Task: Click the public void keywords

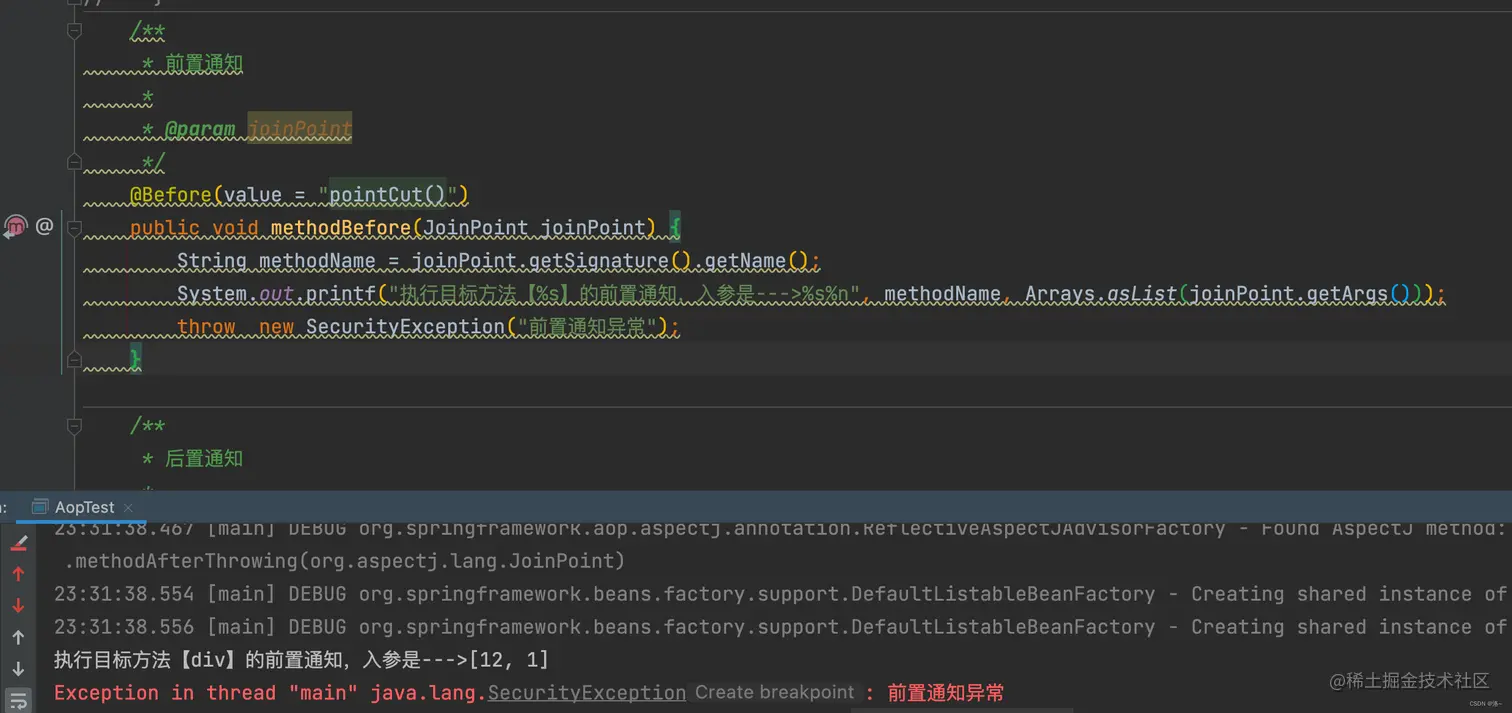Action: pyautogui.click(x=194, y=228)
